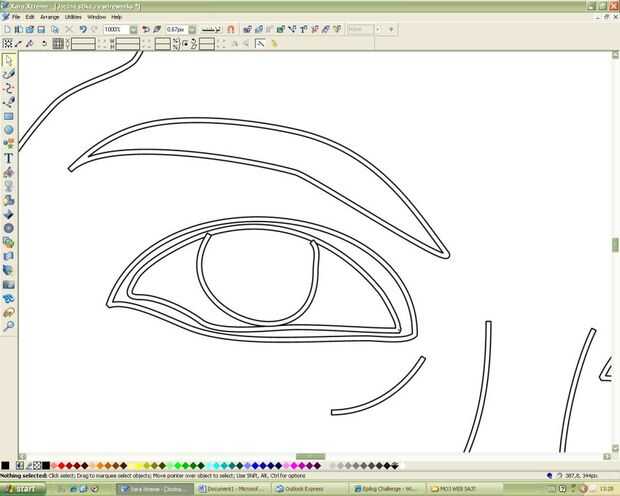Viewport: 620px width, 496px height.
Task: Click the vertical scrollbar thumb
Action: (x=615, y=245)
